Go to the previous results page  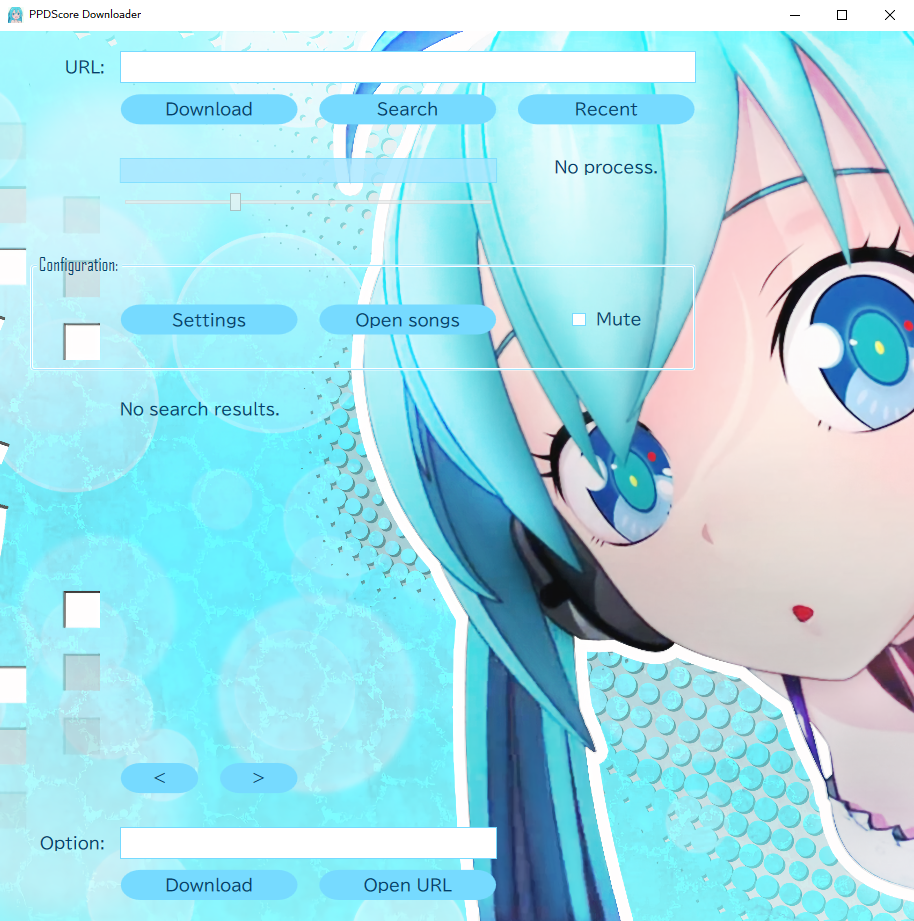pyautogui.click(x=159, y=778)
